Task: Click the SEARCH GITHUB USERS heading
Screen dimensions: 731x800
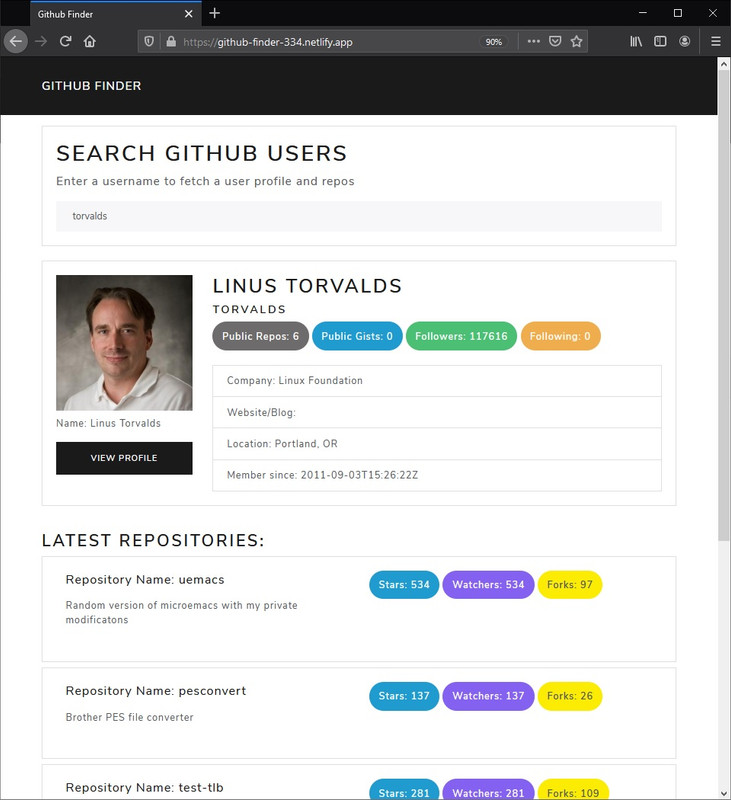Action: tap(201, 154)
